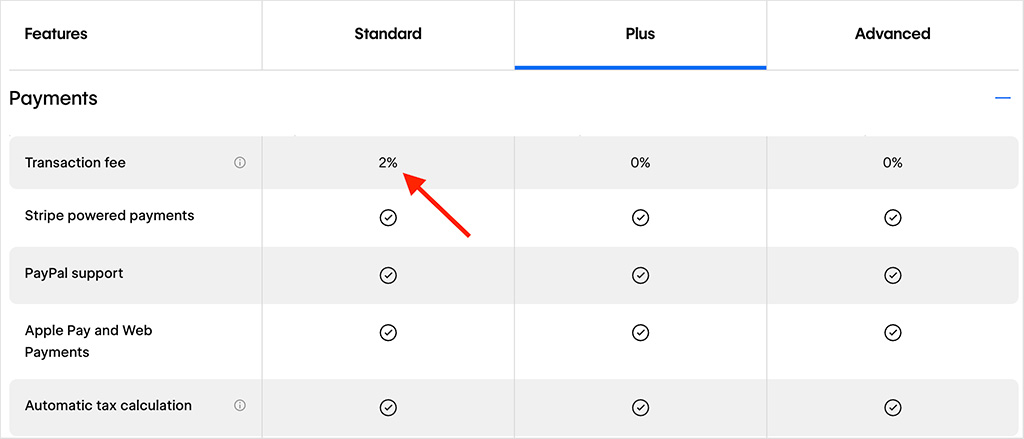1024x439 pixels.
Task: Click Standard checkmark for PayPal support
Action: click(388, 275)
